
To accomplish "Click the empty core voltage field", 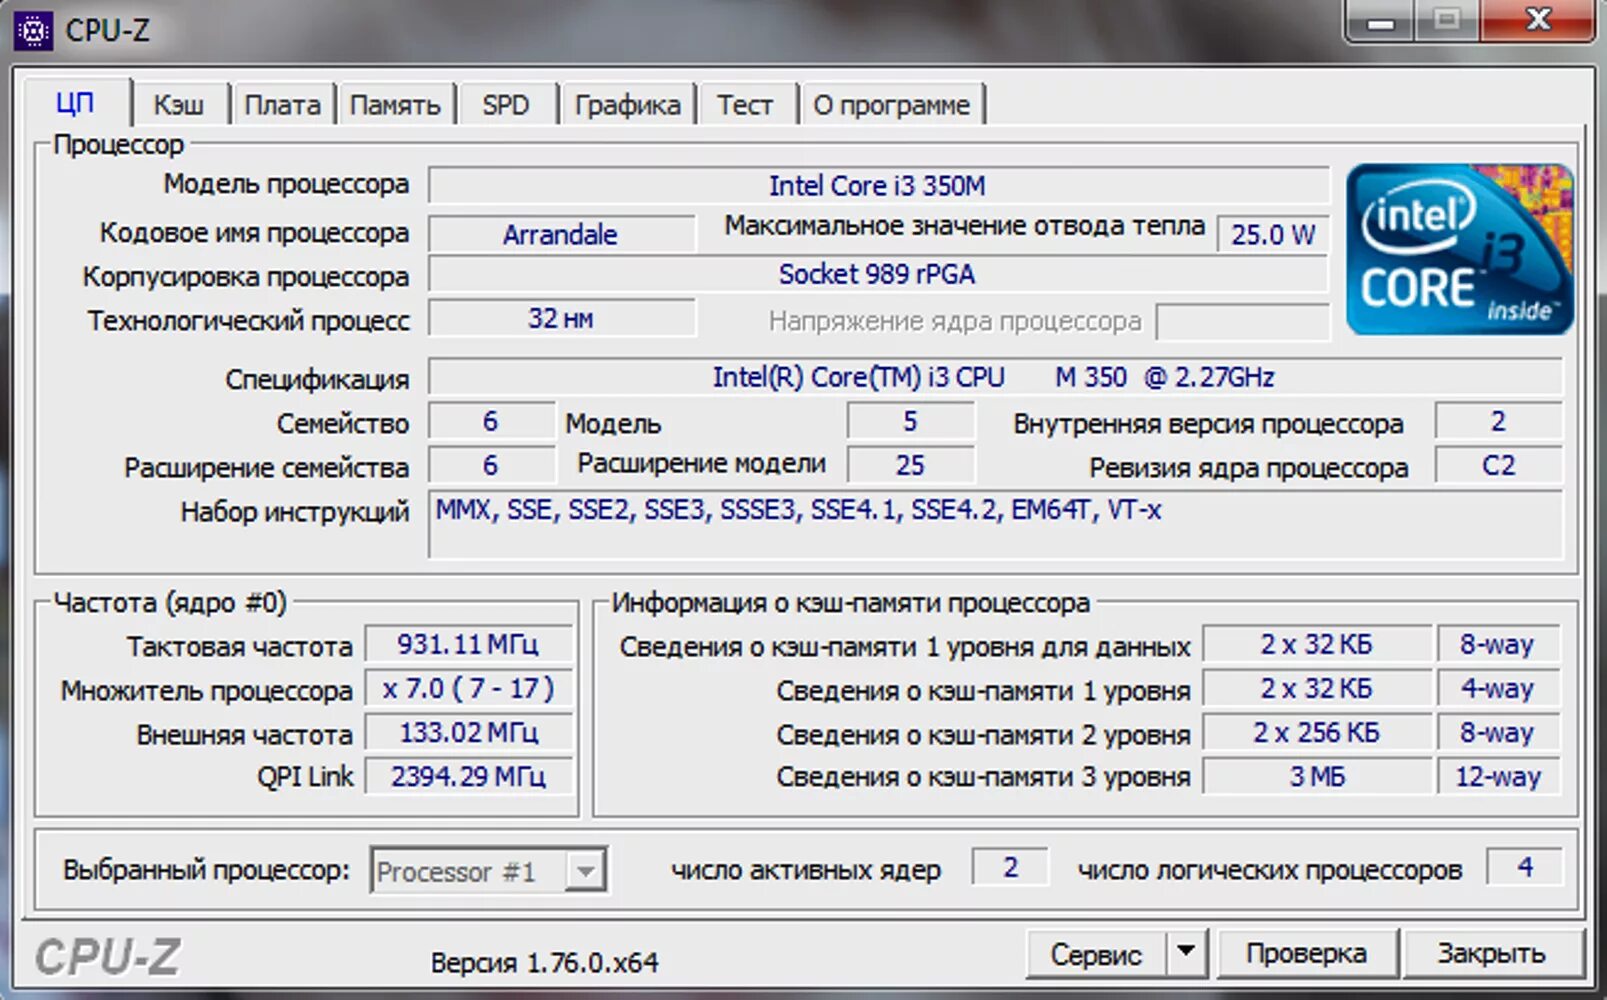I will [x=1242, y=322].
